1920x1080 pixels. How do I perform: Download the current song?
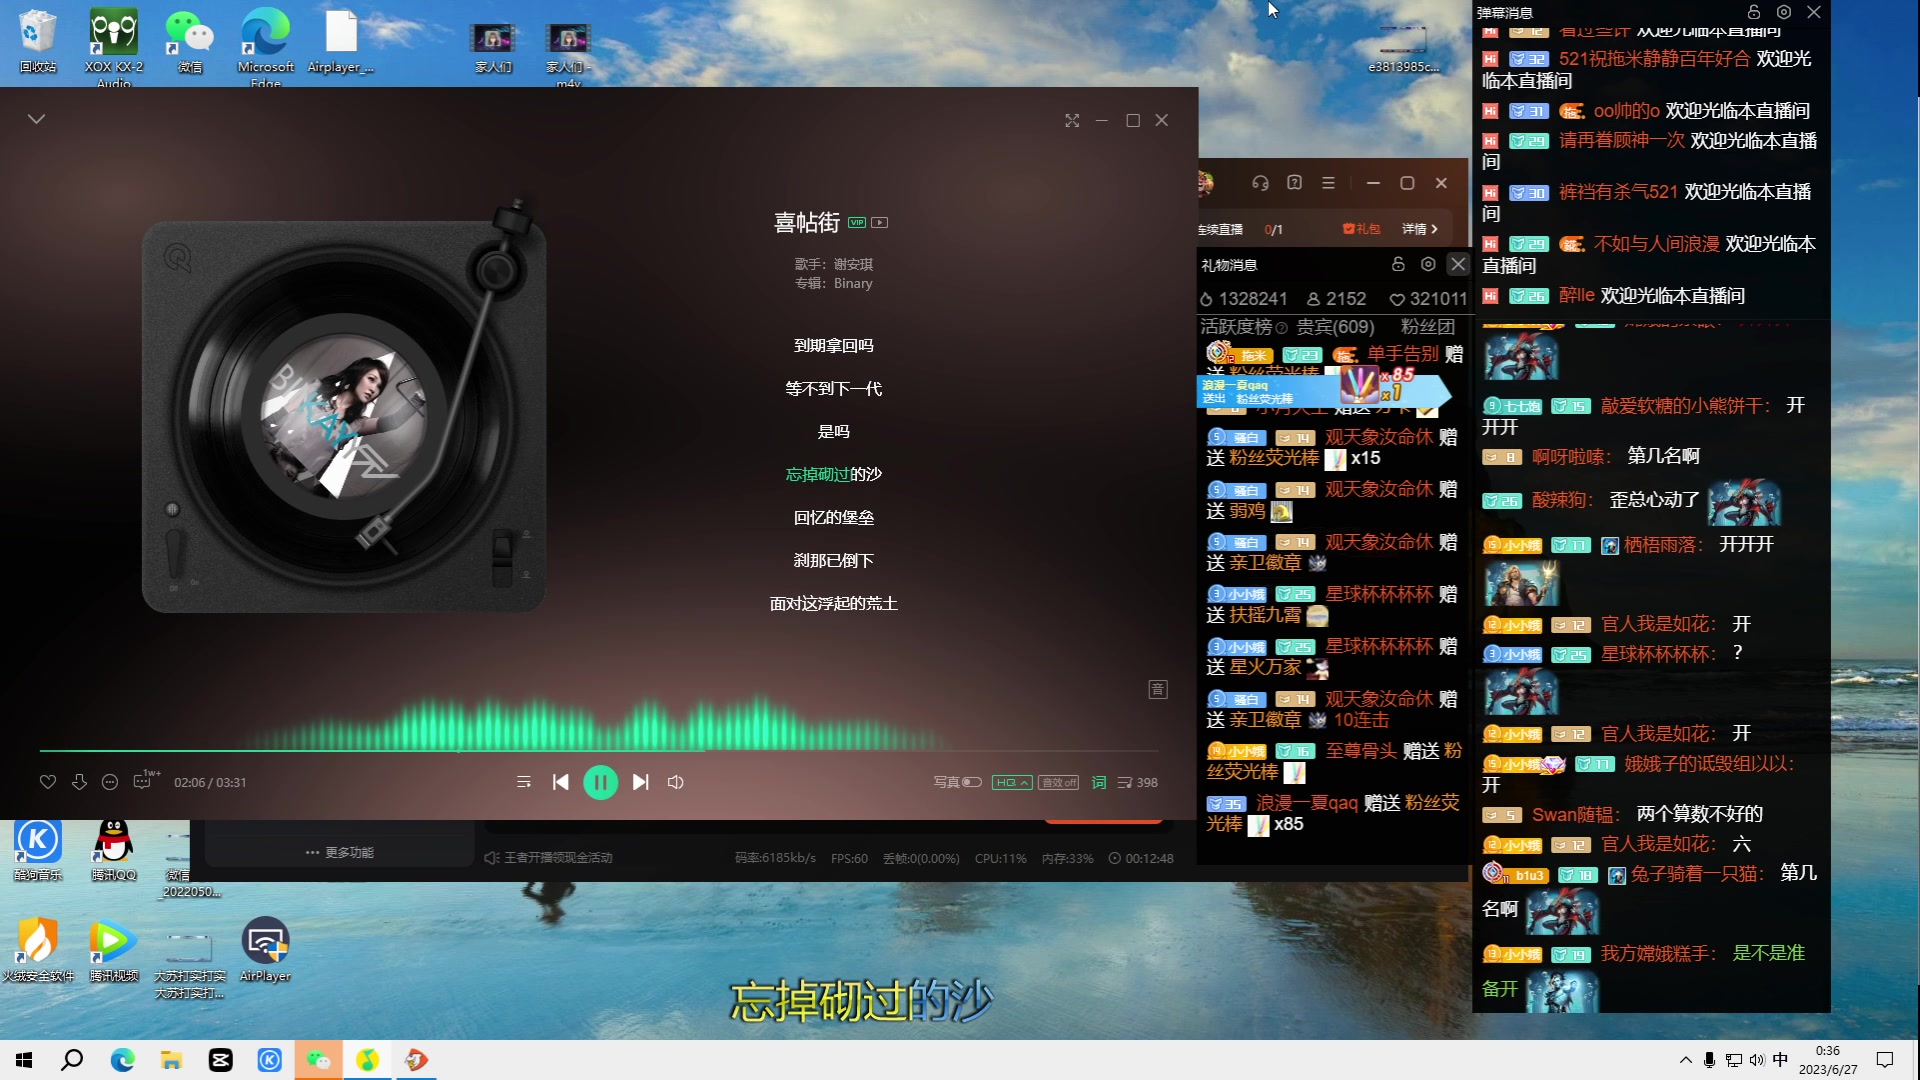(x=79, y=782)
